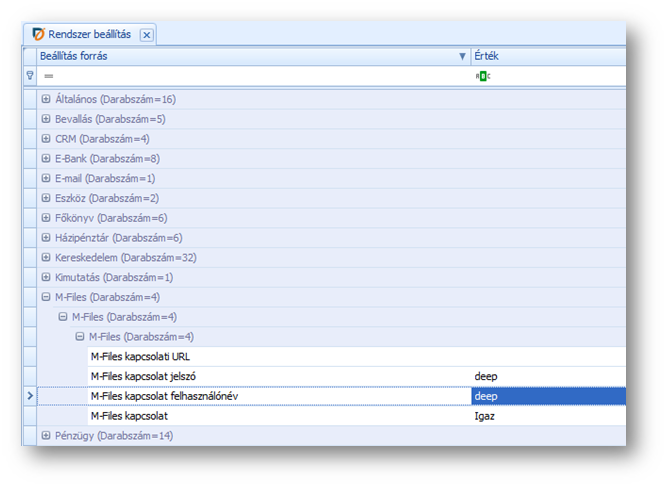Expand the Pénzügy group
The image size is (668, 488).
point(46,436)
